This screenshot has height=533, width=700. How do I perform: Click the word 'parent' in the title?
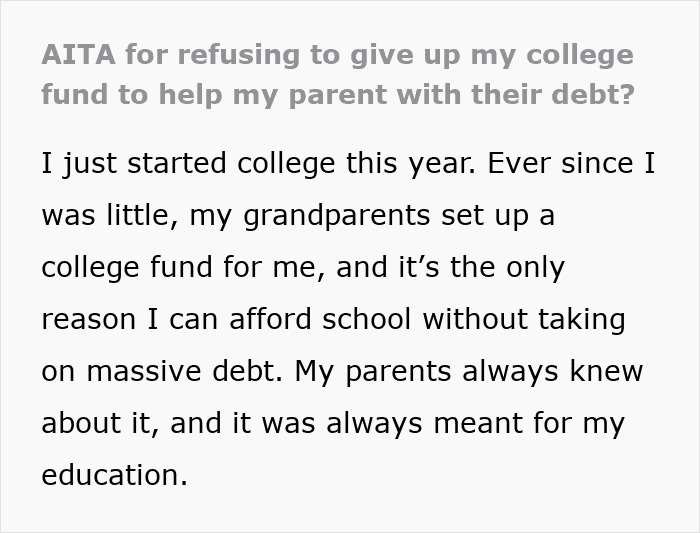338,96
